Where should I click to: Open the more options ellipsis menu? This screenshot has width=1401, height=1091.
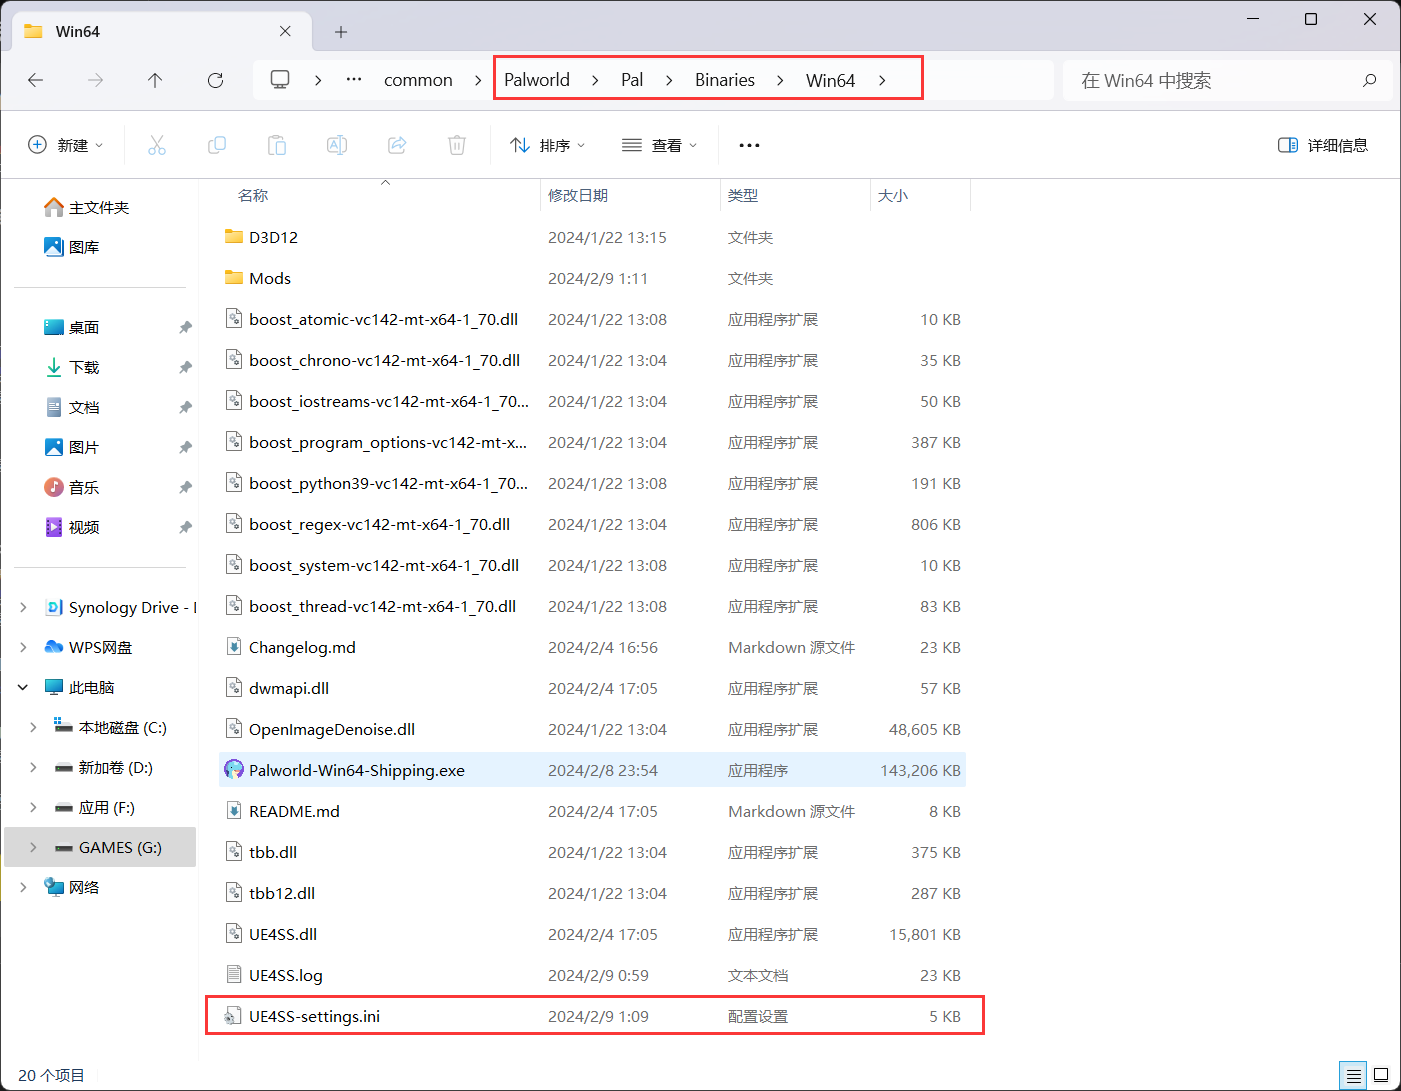tap(749, 145)
